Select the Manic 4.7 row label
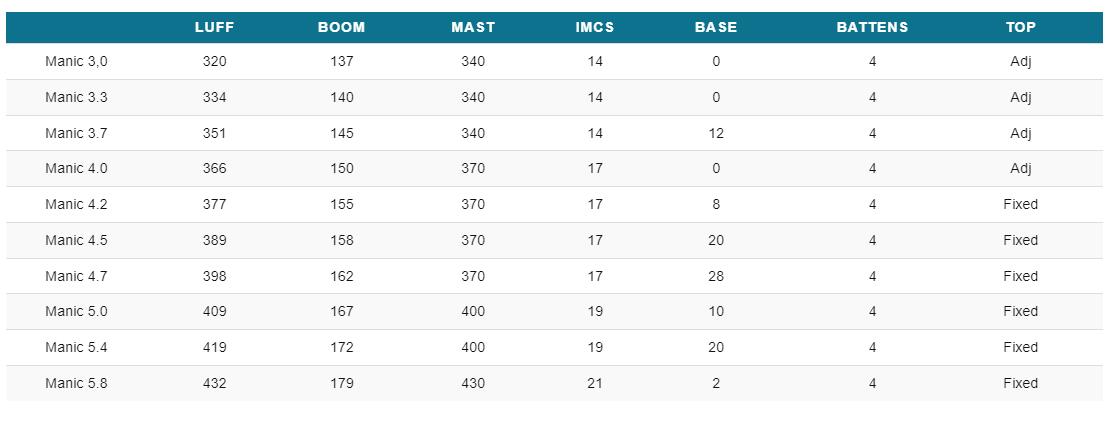 point(77,276)
